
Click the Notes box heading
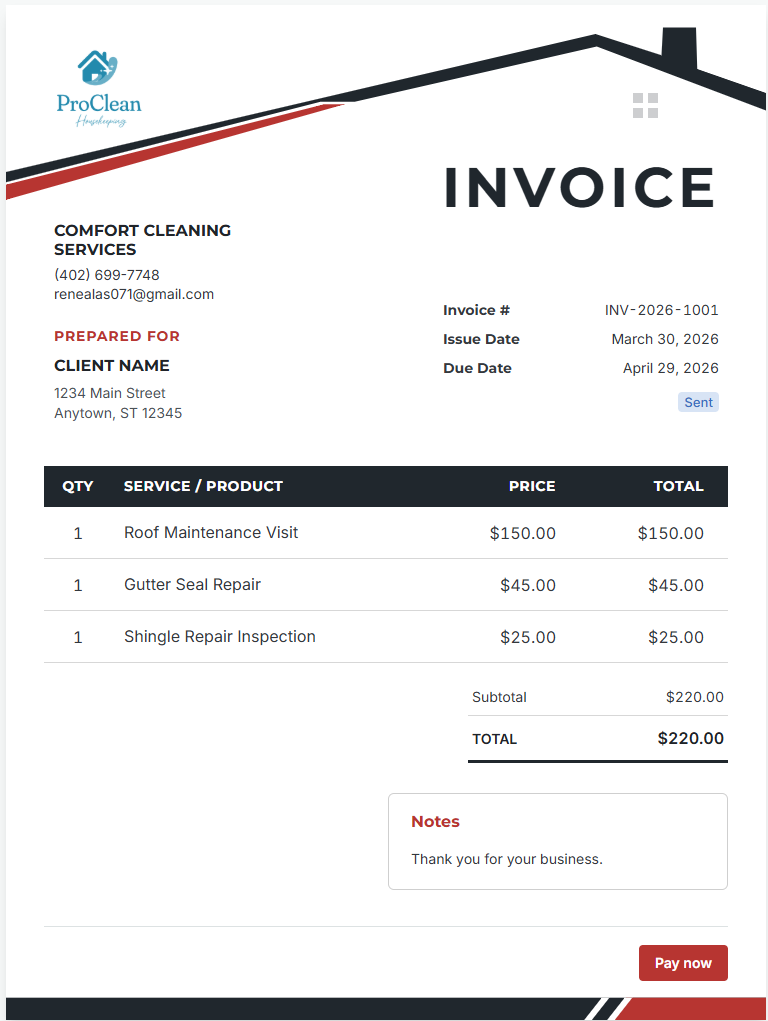click(435, 822)
